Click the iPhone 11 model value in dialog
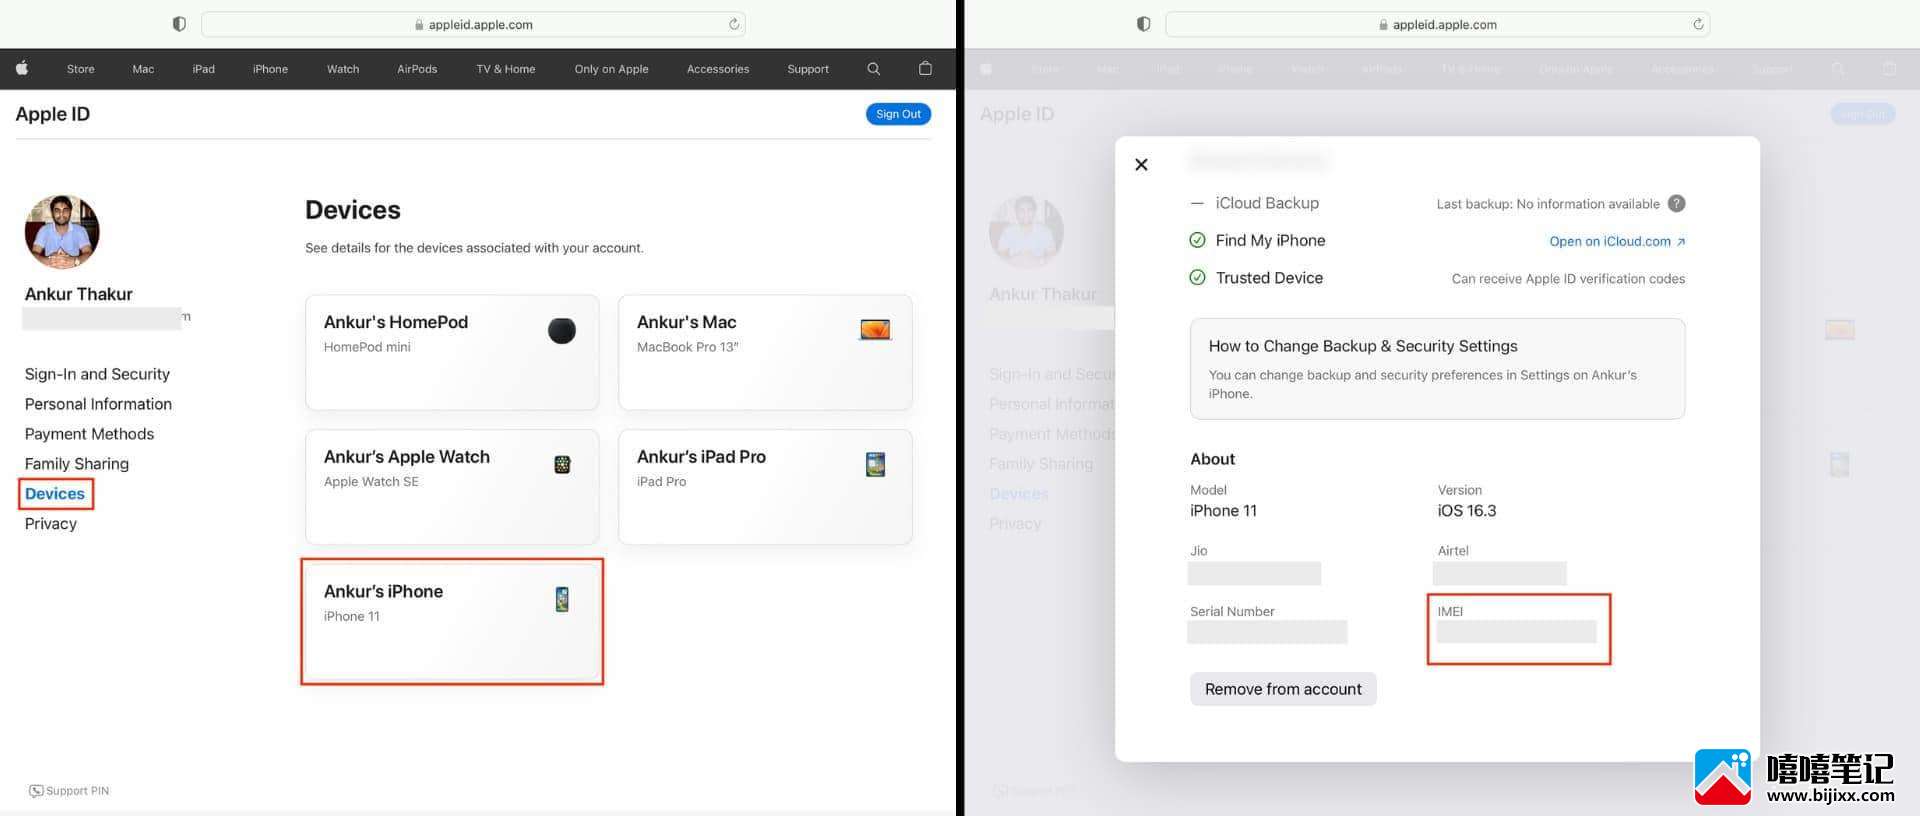The width and height of the screenshot is (1920, 816). (1223, 511)
